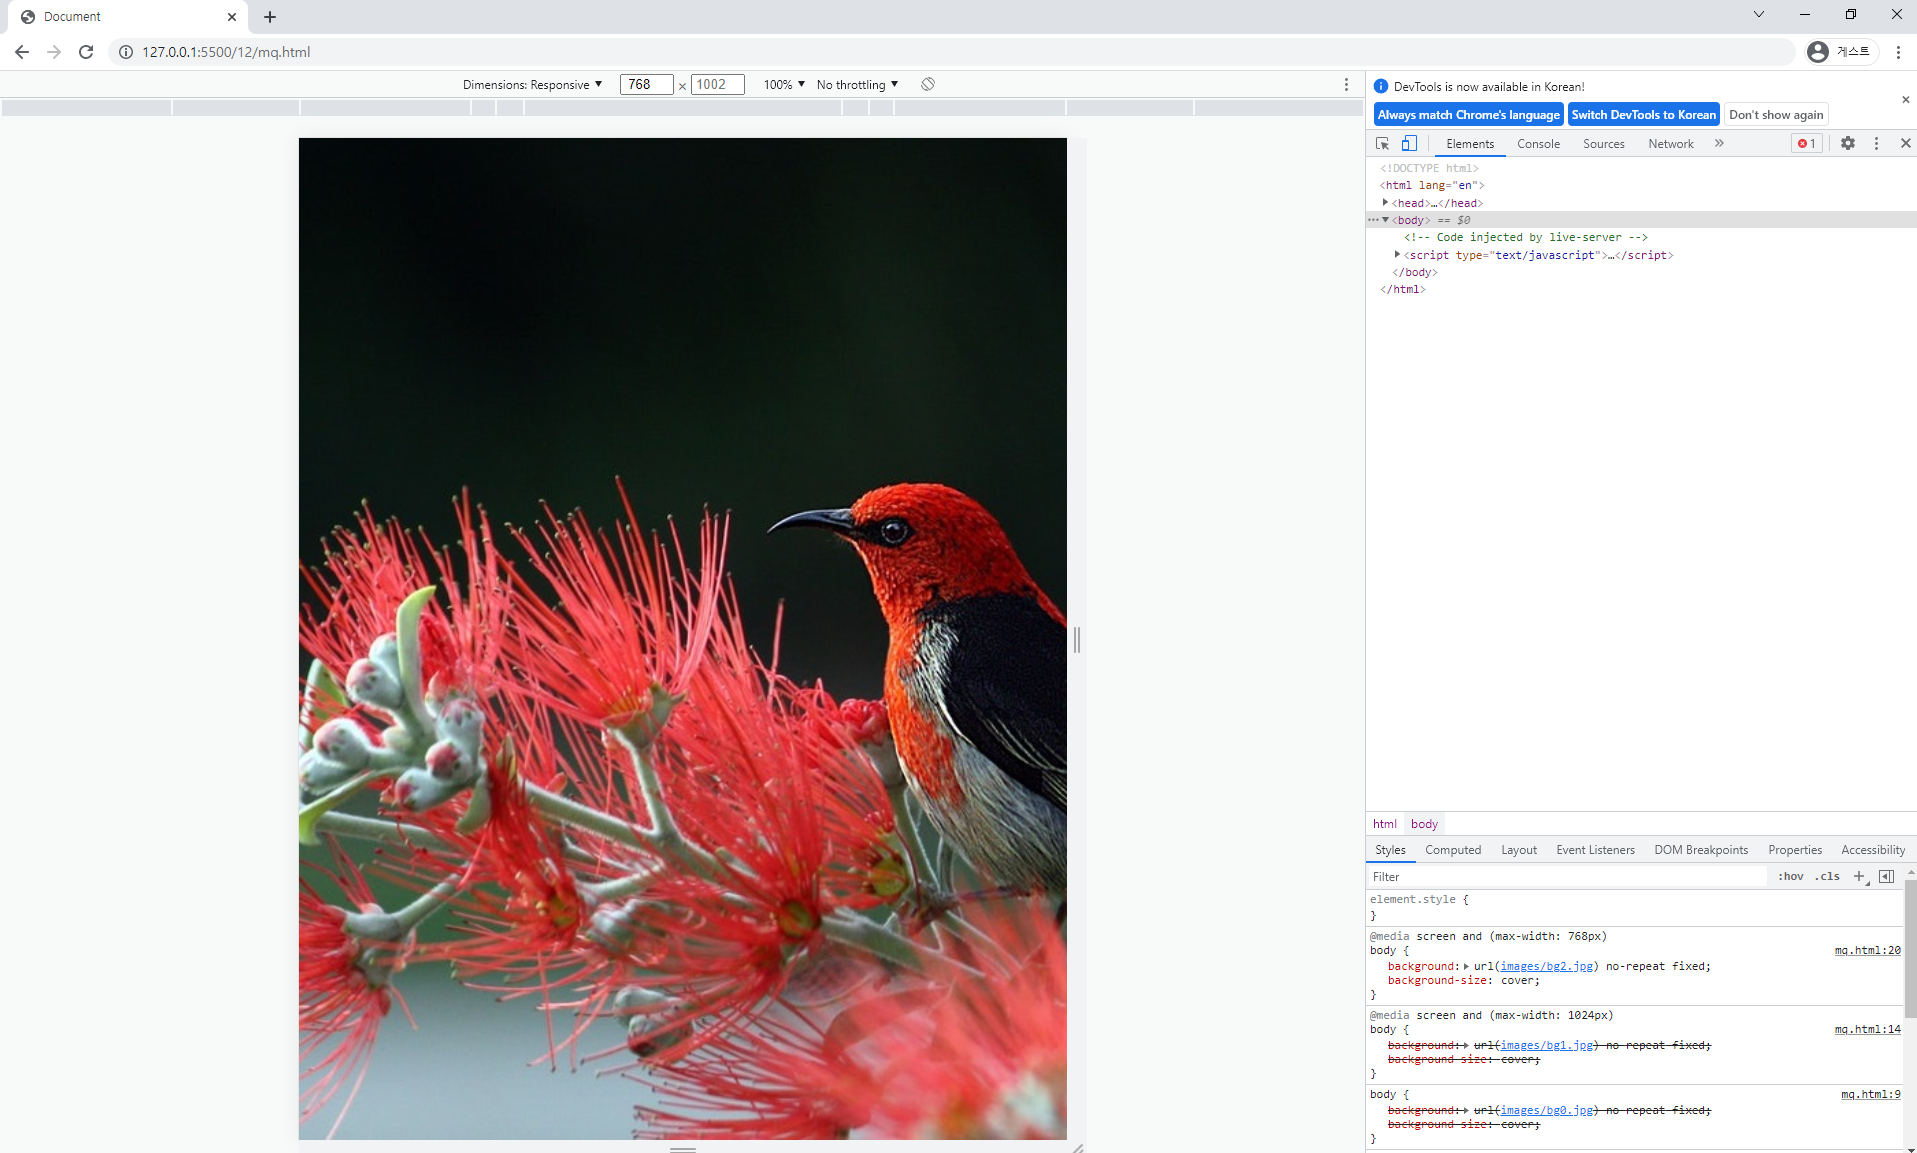Rotate the viewport orientation
This screenshot has width=1917, height=1153.
pyautogui.click(x=927, y=84)
